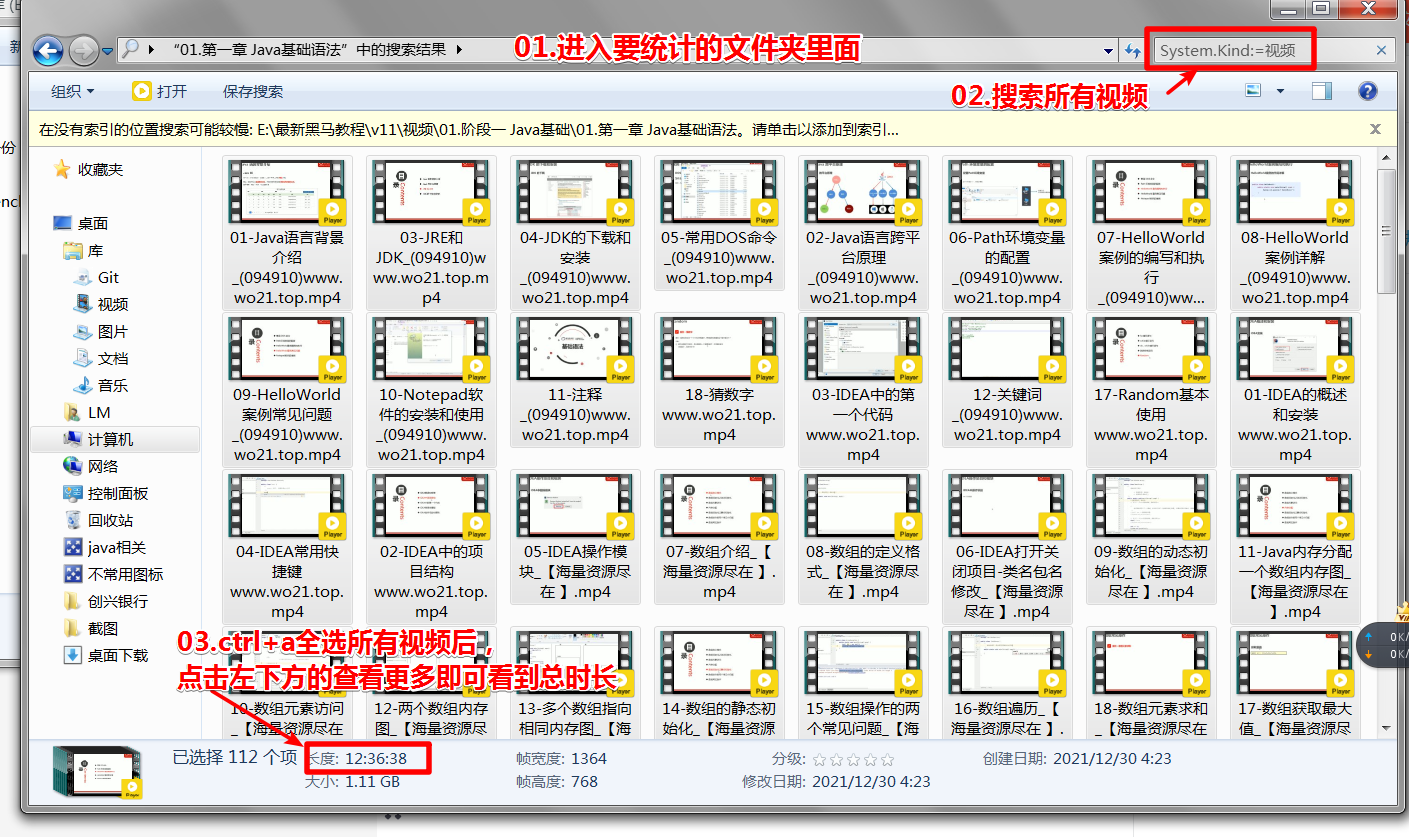Viewport: 1409px width, 837px height.
Task: Open Explorer Help via the question mark icon
Action: (x=1366, y=90)
